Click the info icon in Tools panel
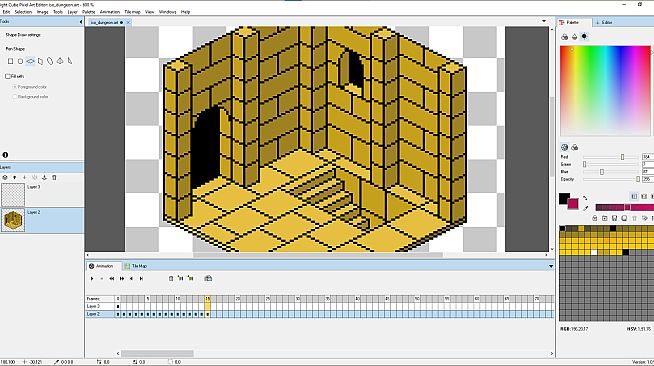Image resolution: width=654 pixels, height=366 pixels. tap(5, 155)
